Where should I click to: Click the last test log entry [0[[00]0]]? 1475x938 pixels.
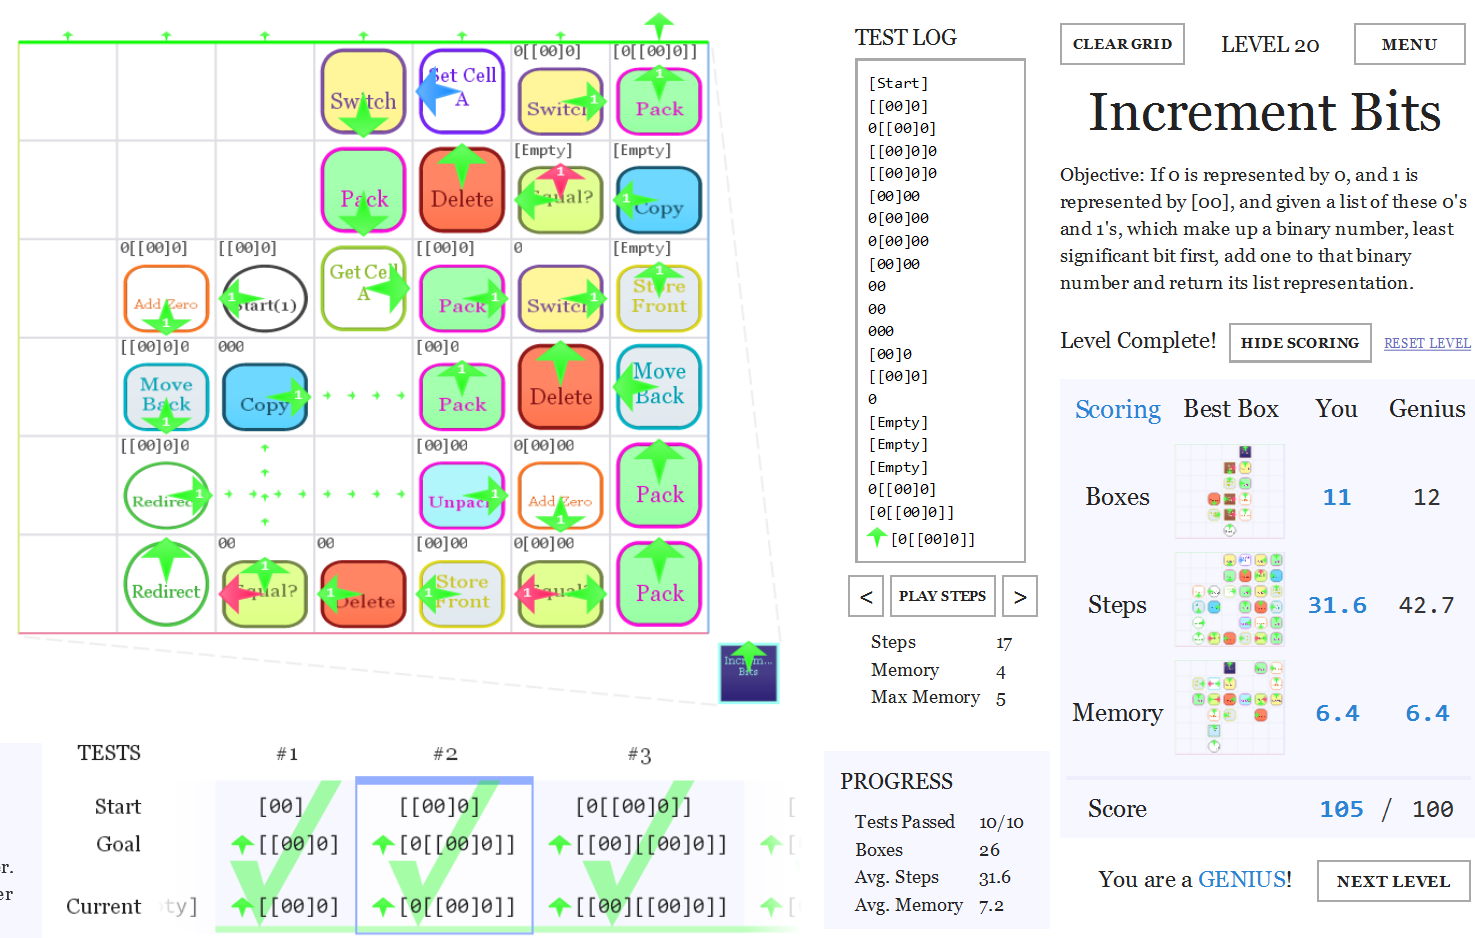pos(933,539)
